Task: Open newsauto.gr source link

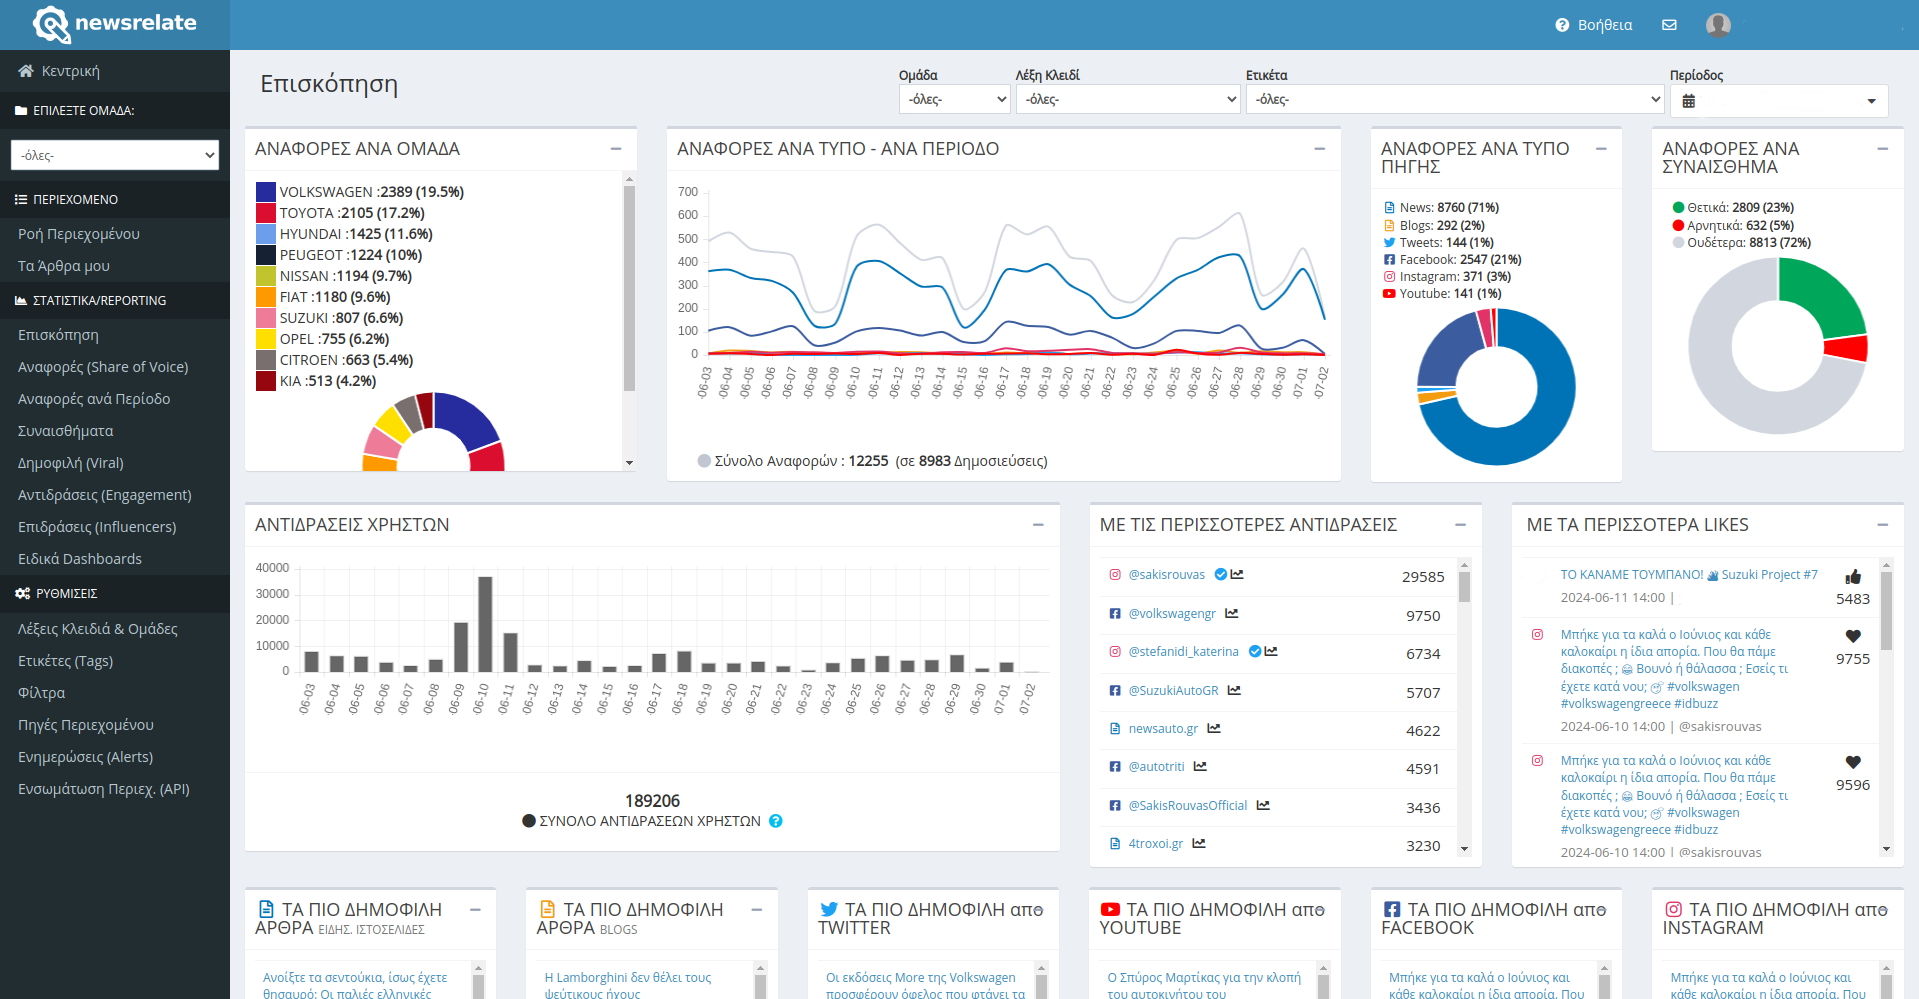Action: pyautogui.click(x=1163, y=729)
